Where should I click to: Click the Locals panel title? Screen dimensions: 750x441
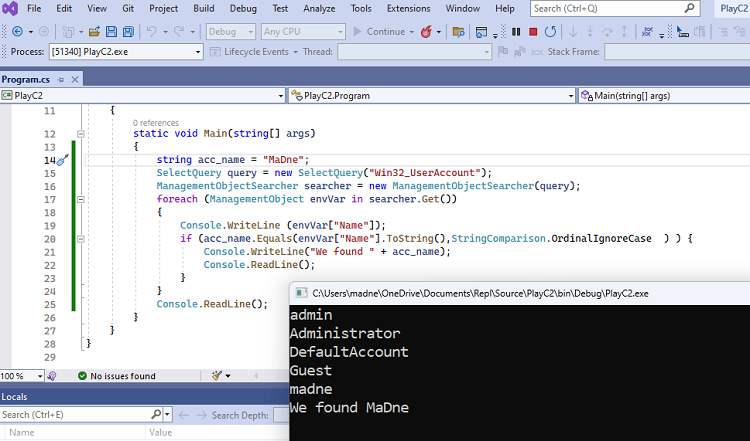(x=14, y=397)
